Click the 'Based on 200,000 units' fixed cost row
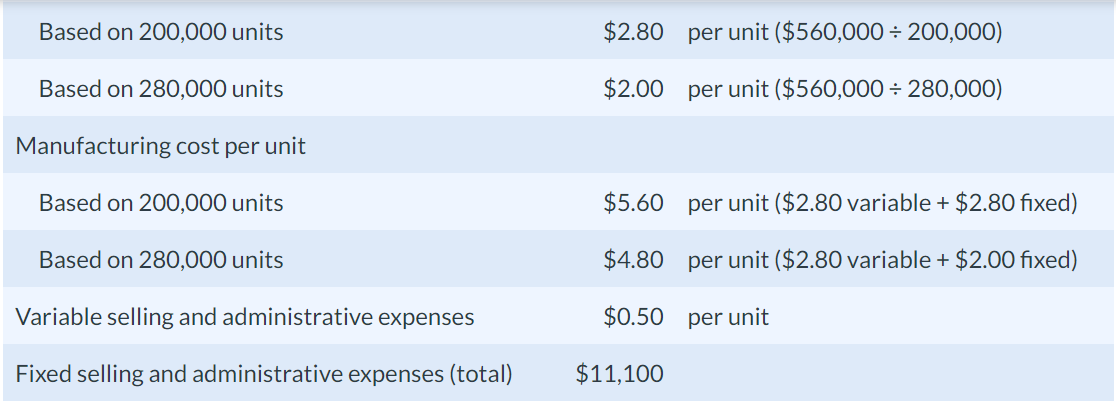 click(160, 32)
